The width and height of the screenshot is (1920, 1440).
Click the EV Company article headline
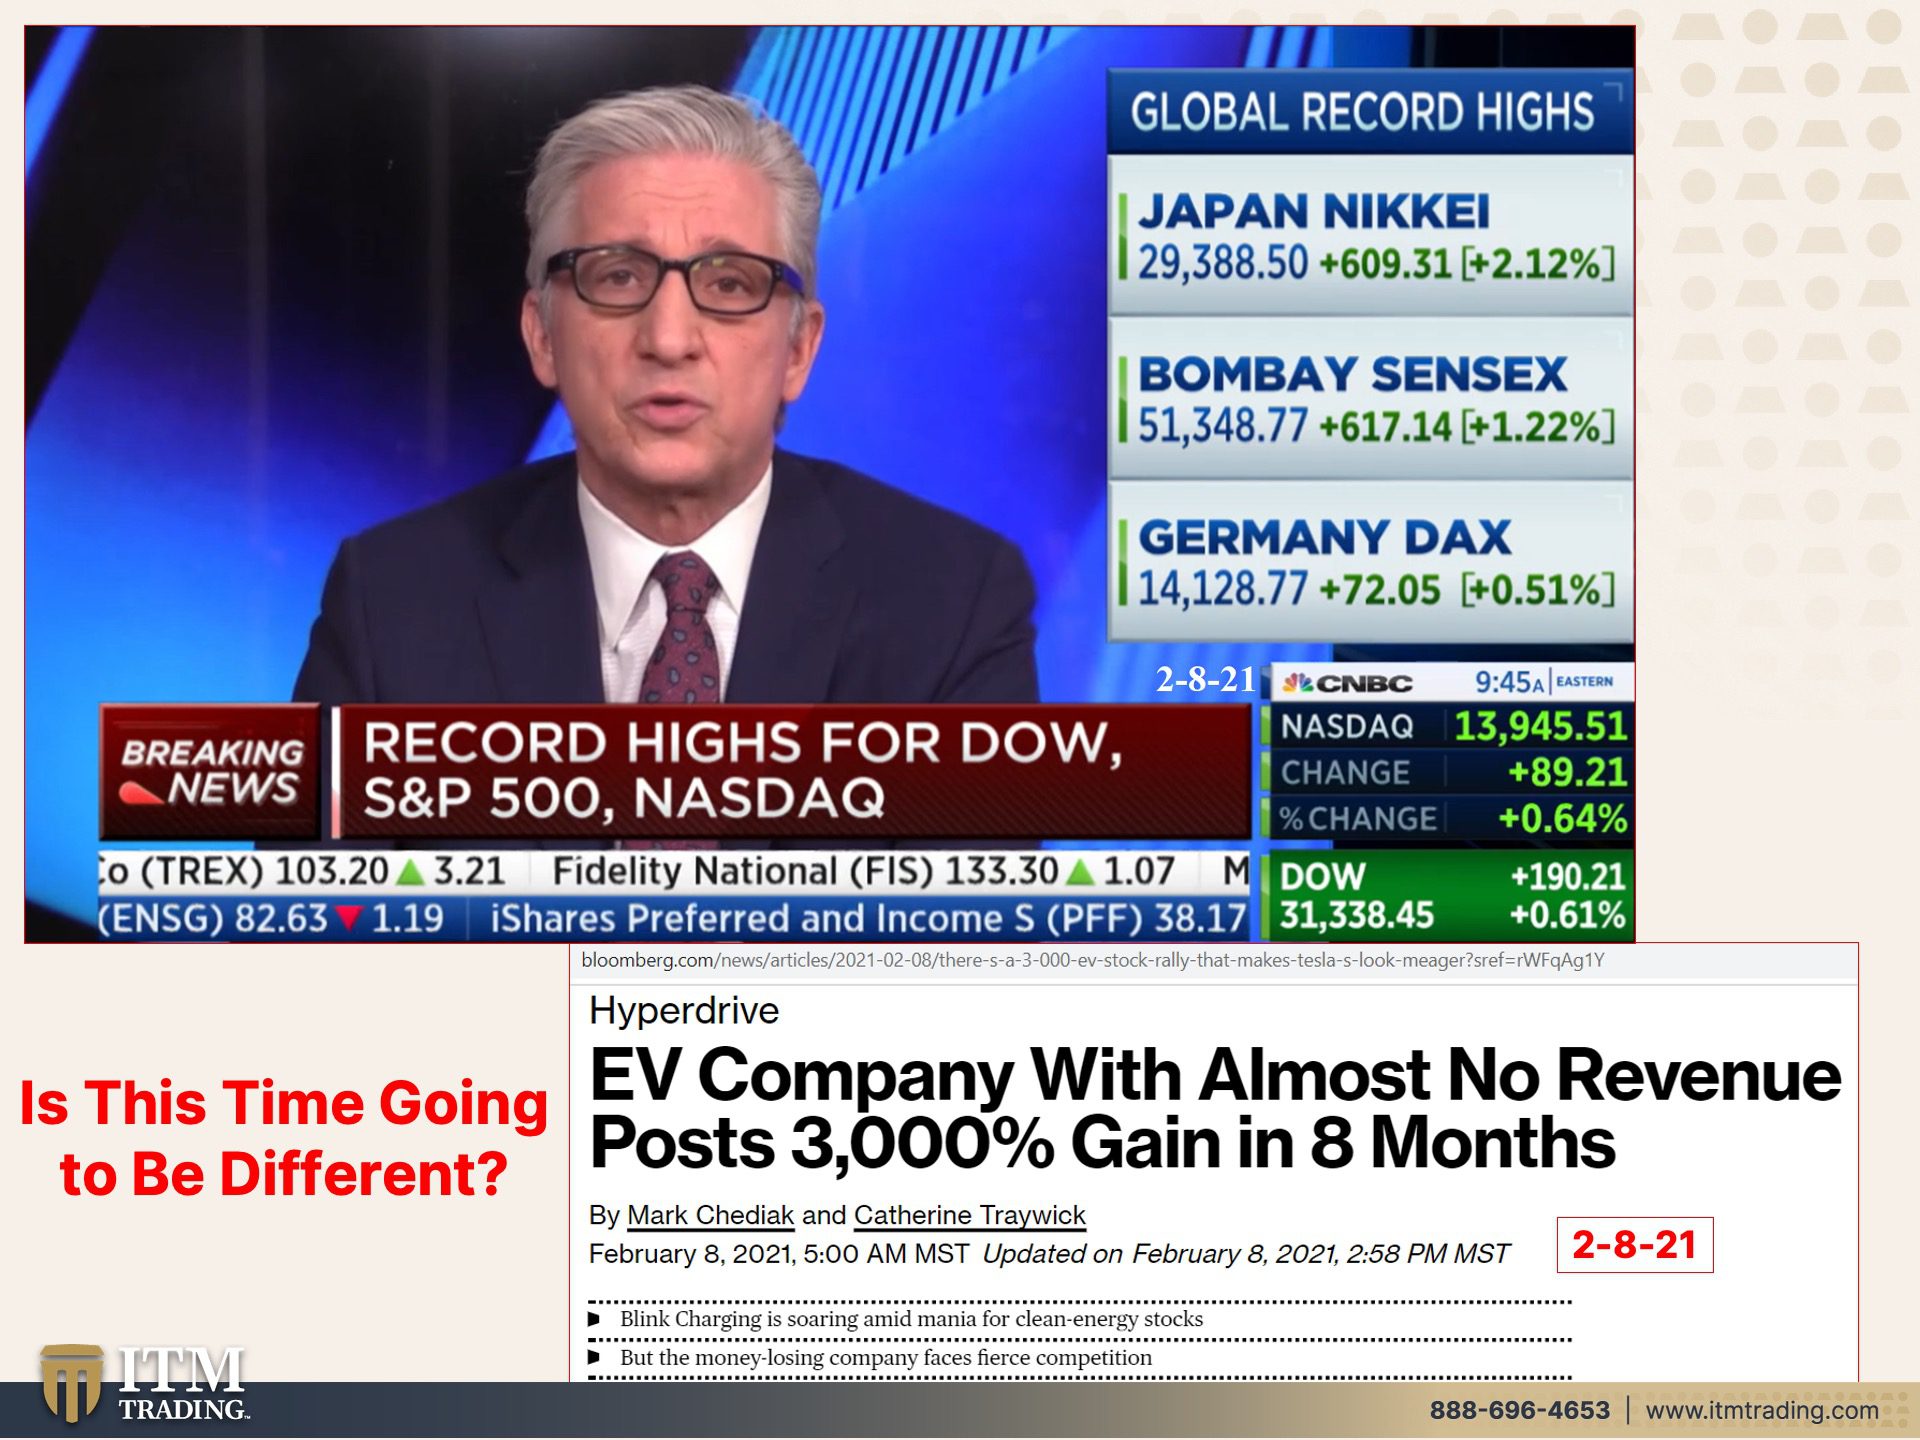pos(1214,1108)
